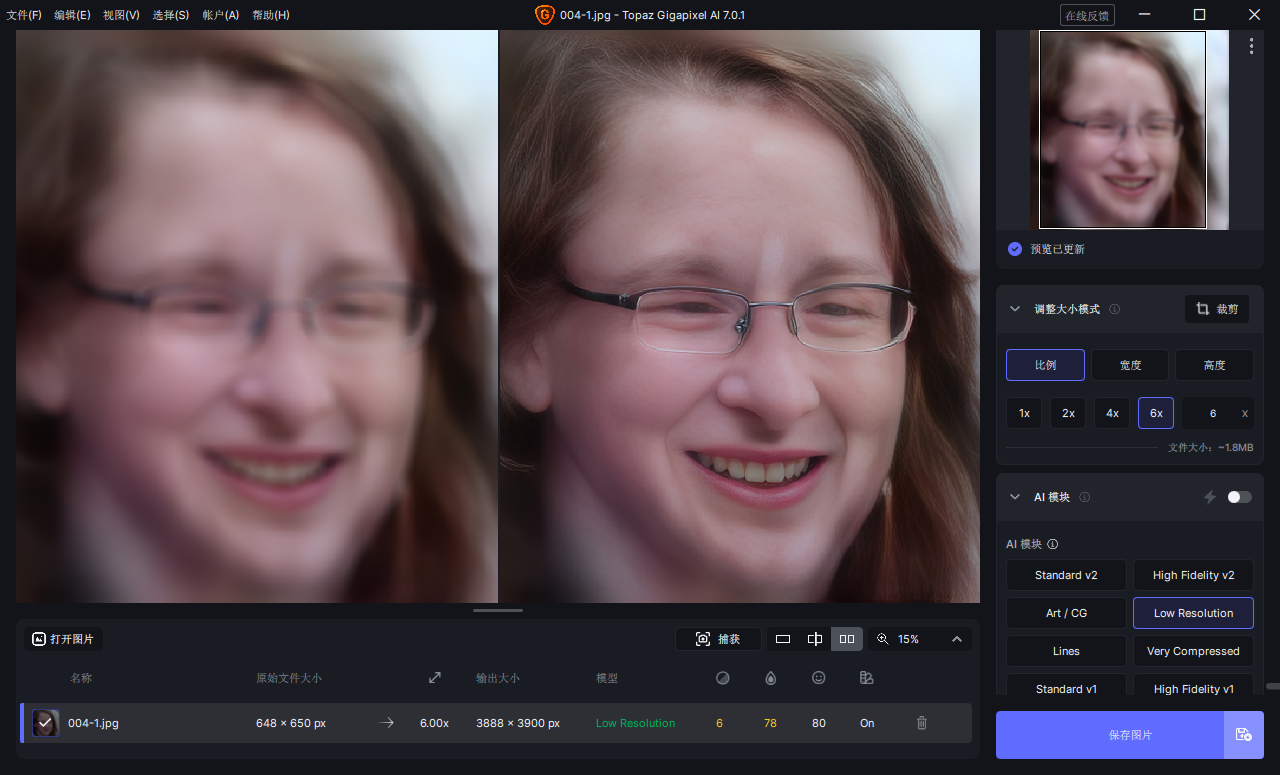Screen dimensions: 1280x775
Task: Select the 高度 resize mode
Action: point(1214,365)
